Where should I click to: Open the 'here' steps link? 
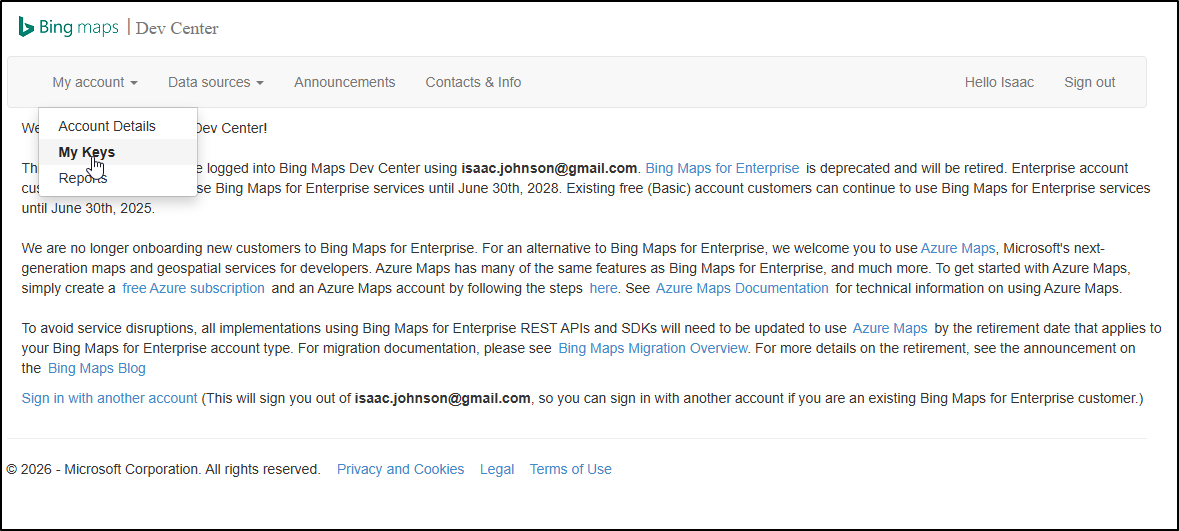603,288
